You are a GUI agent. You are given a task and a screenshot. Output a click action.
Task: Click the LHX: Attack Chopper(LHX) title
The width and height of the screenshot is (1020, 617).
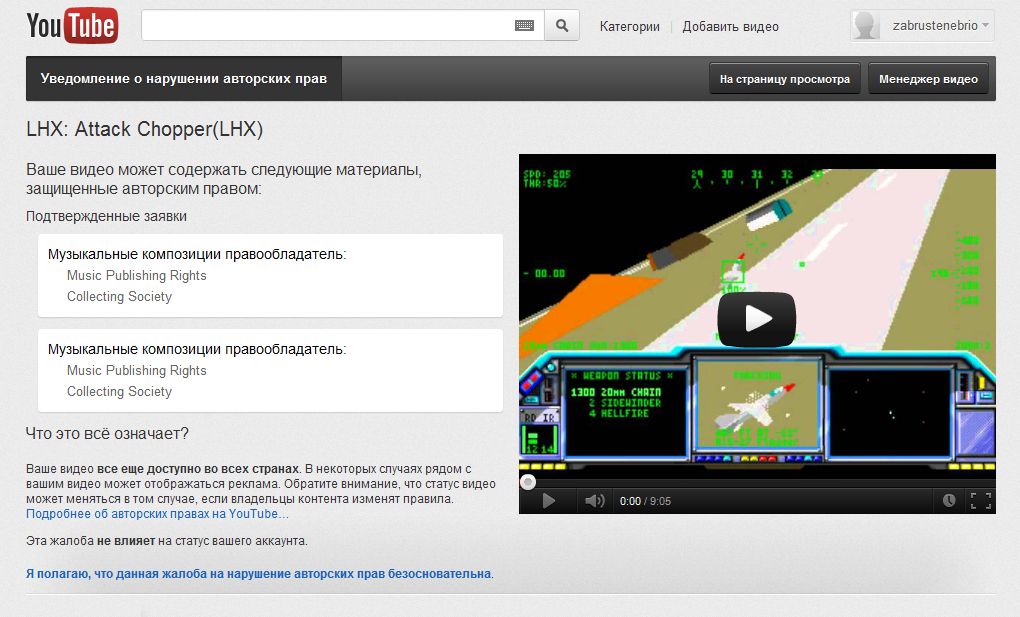[x=144, y=129]
